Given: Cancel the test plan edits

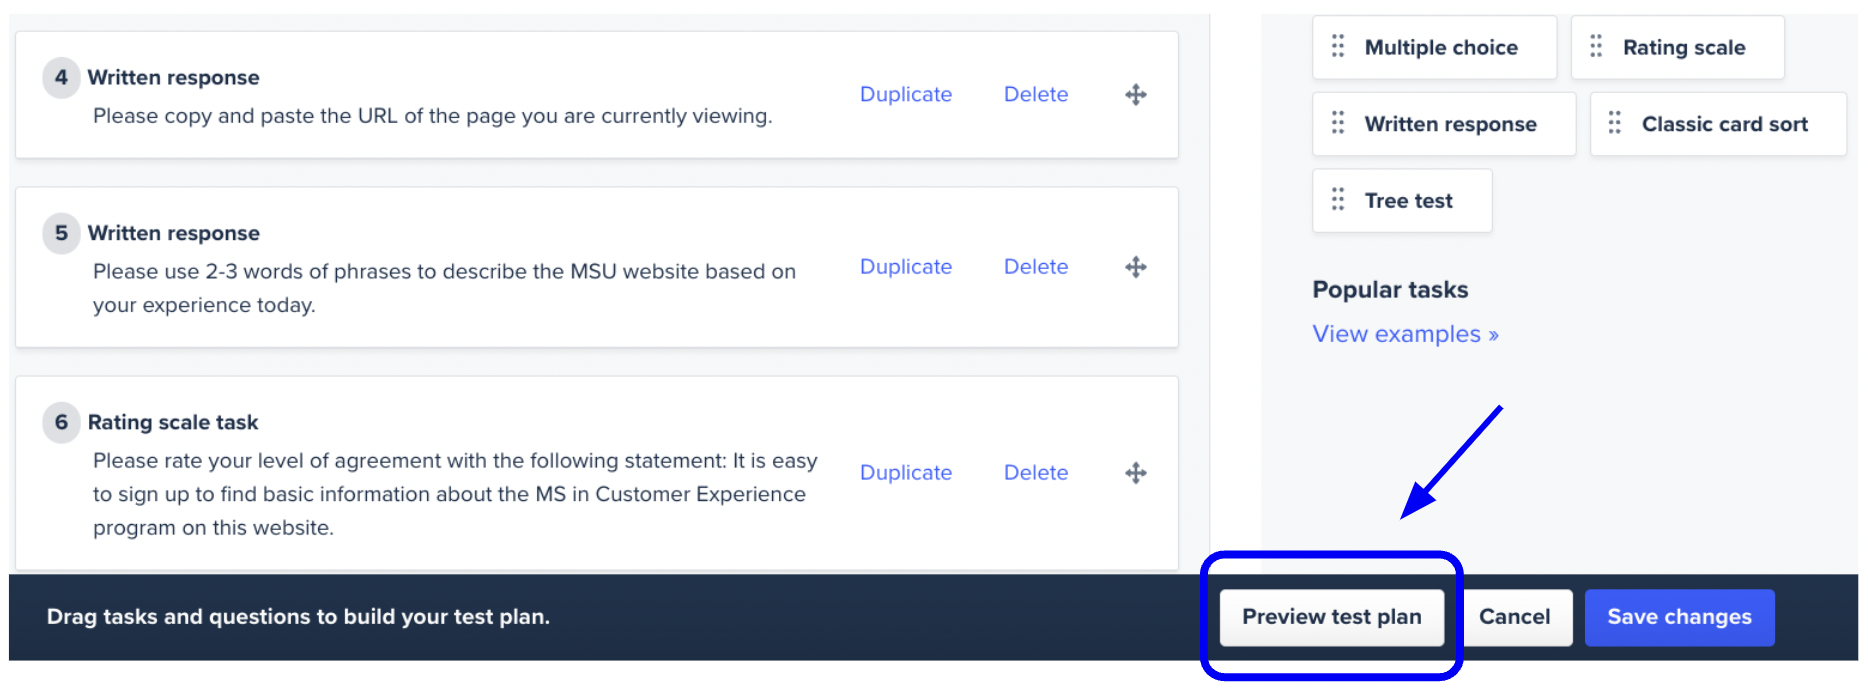Looking at the screenshot, I should tap(1515, 617).
